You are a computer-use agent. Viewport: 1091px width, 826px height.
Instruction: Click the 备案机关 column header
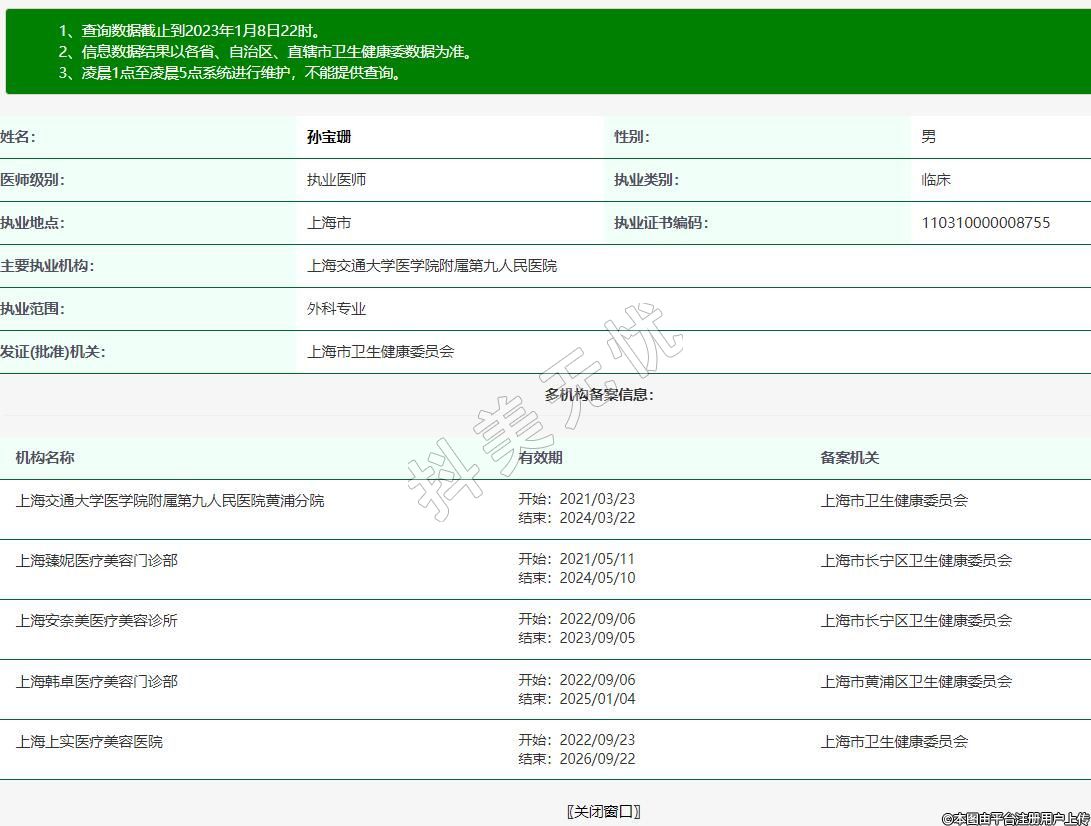[849, 457]
